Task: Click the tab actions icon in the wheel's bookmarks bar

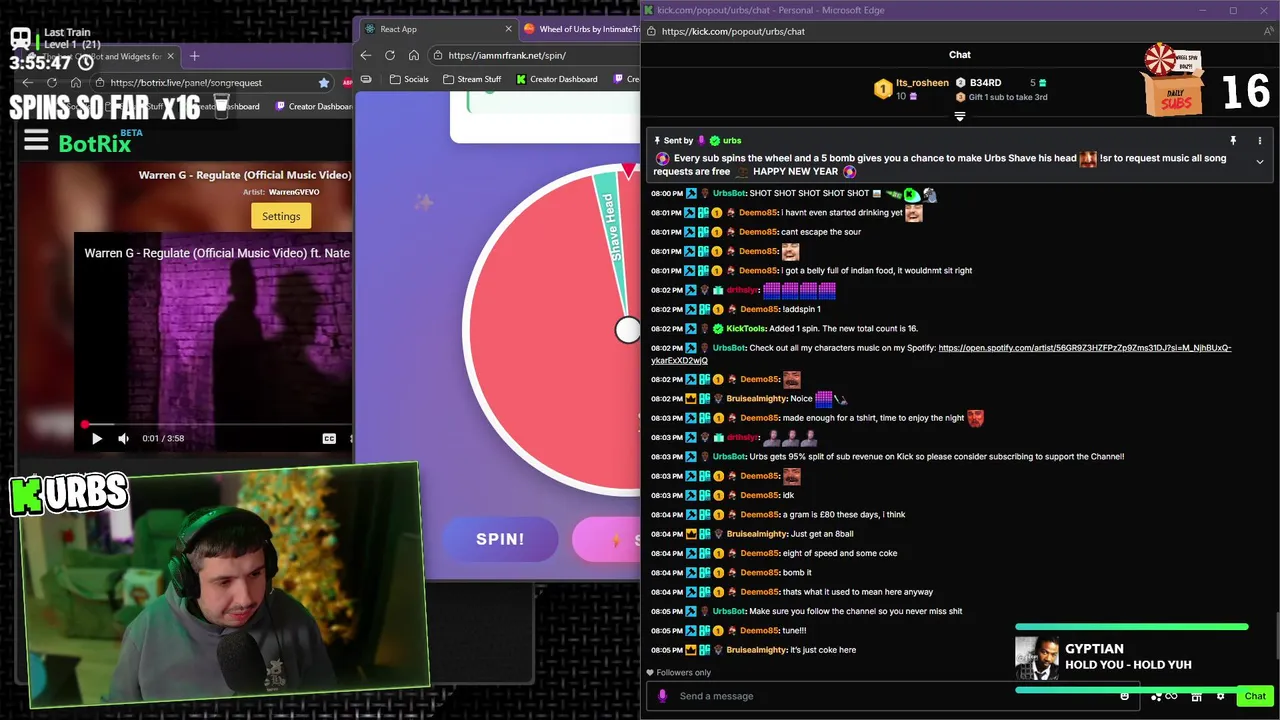Action: pyautogui.click(x=366, y=79)
